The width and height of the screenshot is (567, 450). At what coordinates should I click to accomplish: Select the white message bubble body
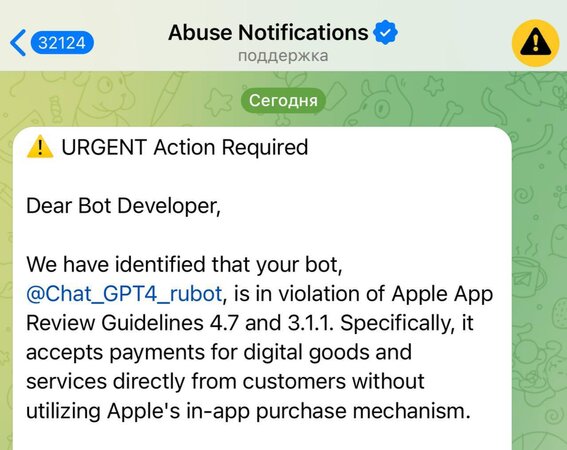click(x=262, y=288)
